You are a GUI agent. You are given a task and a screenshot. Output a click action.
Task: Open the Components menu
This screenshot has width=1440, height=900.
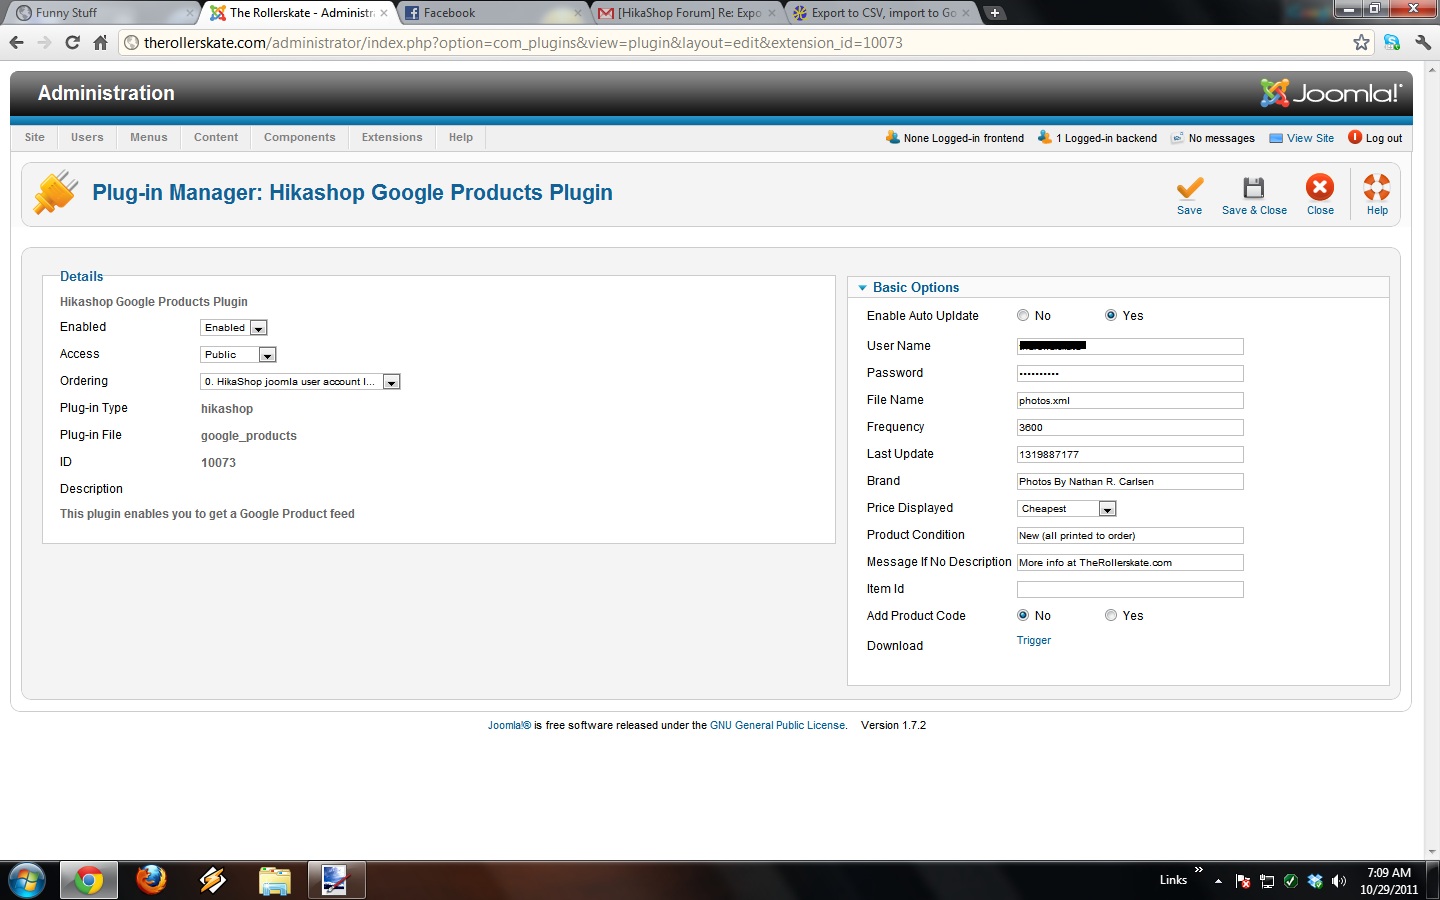[x=300, y=138]
